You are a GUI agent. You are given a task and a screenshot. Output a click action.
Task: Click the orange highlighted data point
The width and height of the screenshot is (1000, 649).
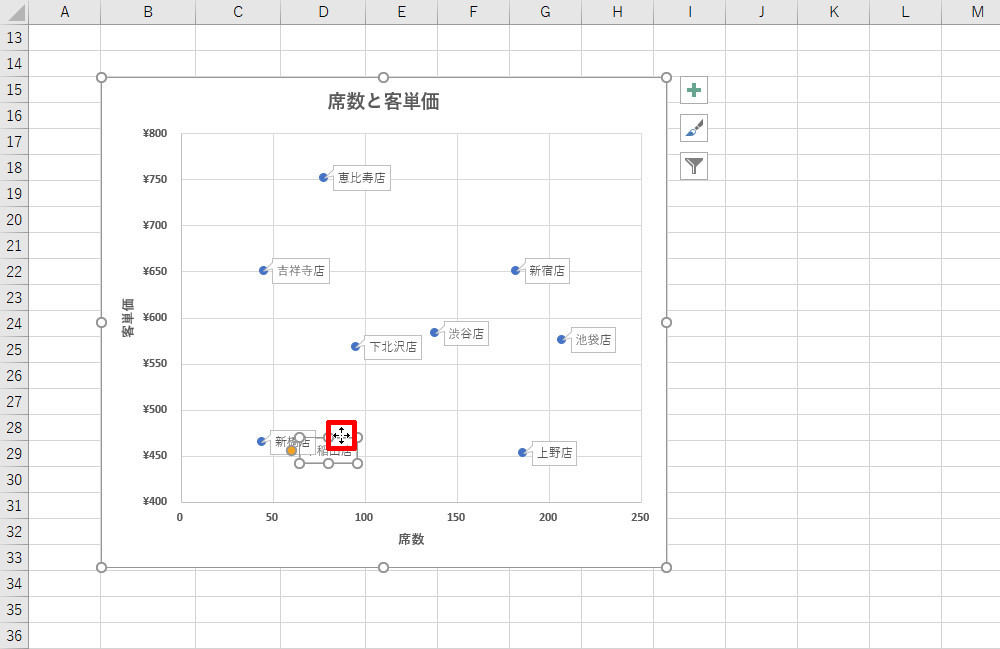[x=291, y=451]
